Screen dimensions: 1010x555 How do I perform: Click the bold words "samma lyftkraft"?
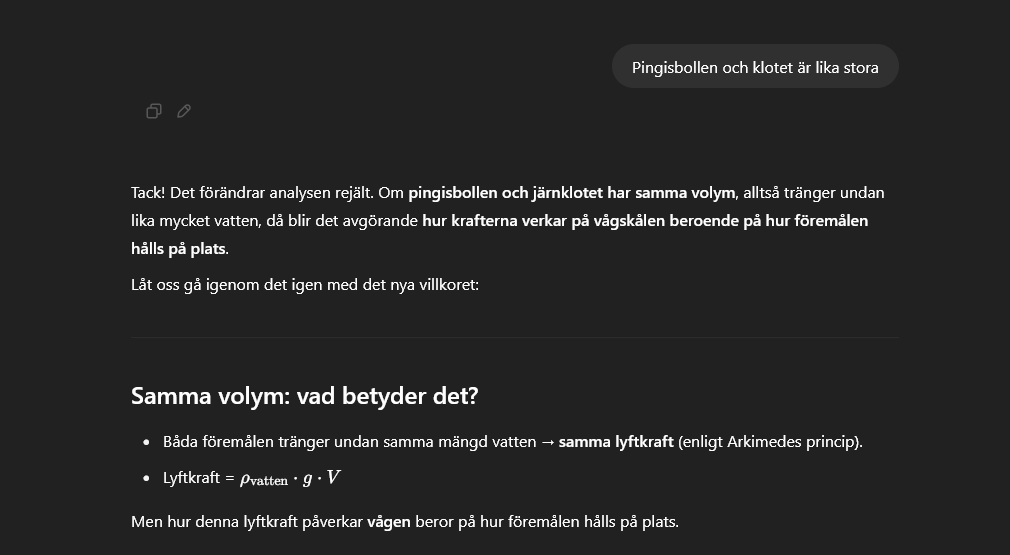tap(615, 442)
